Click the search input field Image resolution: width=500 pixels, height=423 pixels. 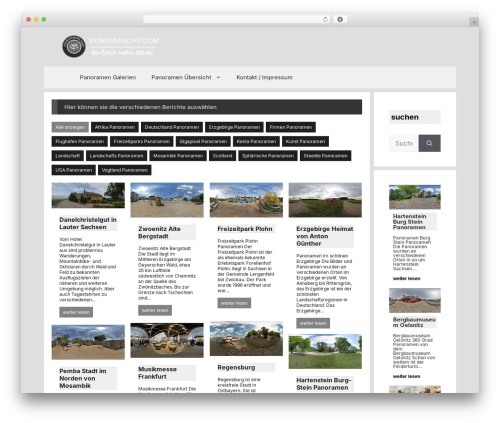404,143
